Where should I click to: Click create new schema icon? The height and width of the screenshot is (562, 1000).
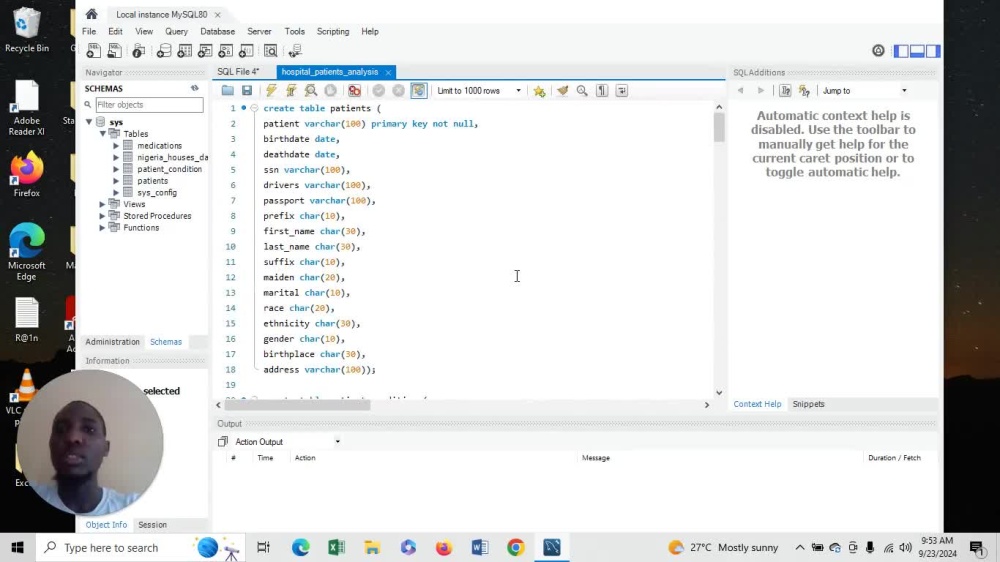click(x=164, y=51)
